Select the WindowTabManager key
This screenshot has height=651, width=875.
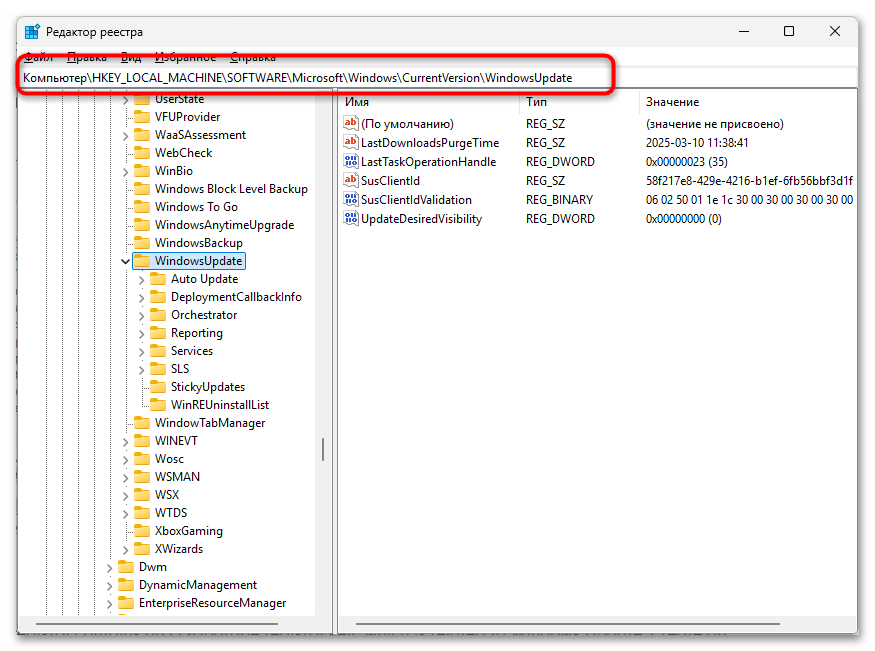coord(210,423)
